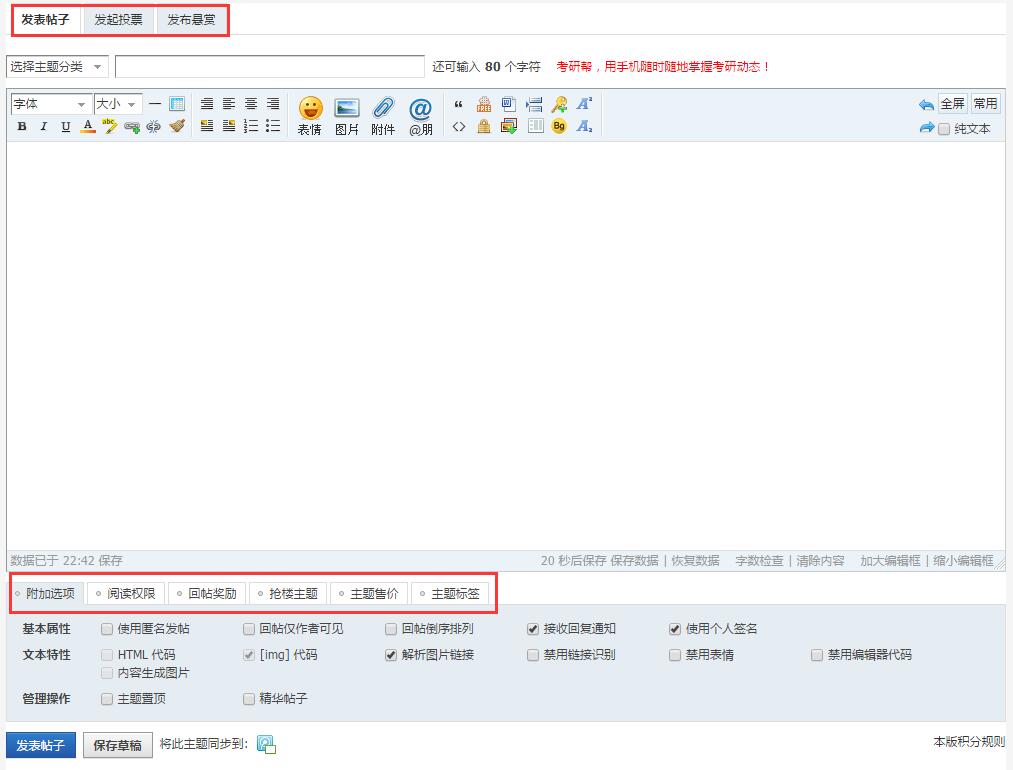Click the 保存草稿 button
Screen dimensions: 1013x770
117,746
